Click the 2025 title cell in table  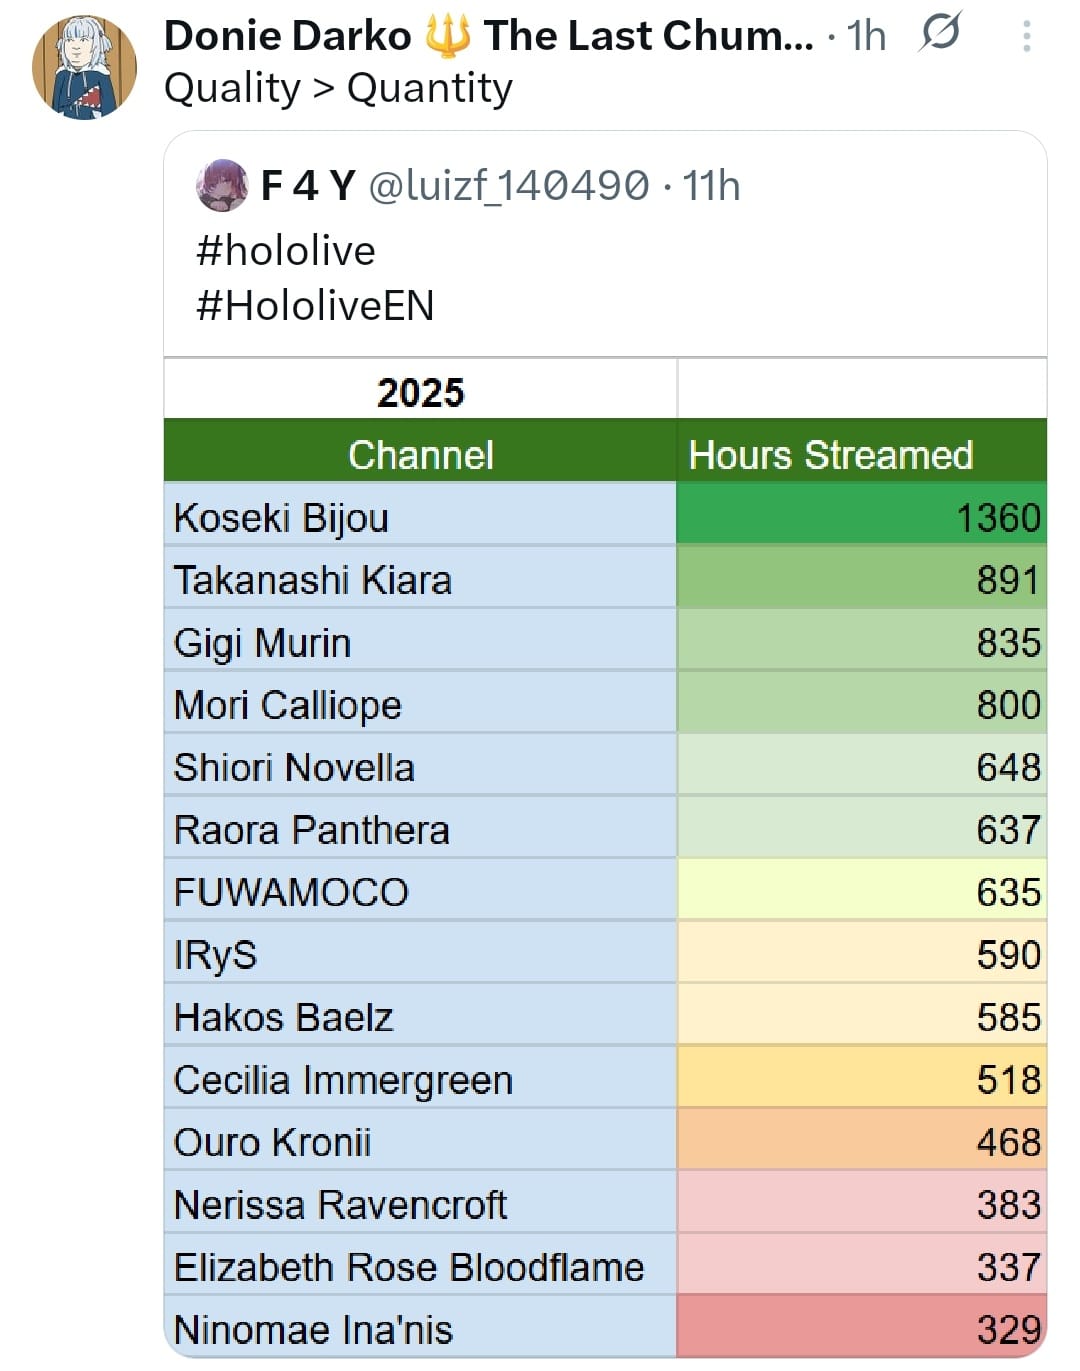(420, 392)
